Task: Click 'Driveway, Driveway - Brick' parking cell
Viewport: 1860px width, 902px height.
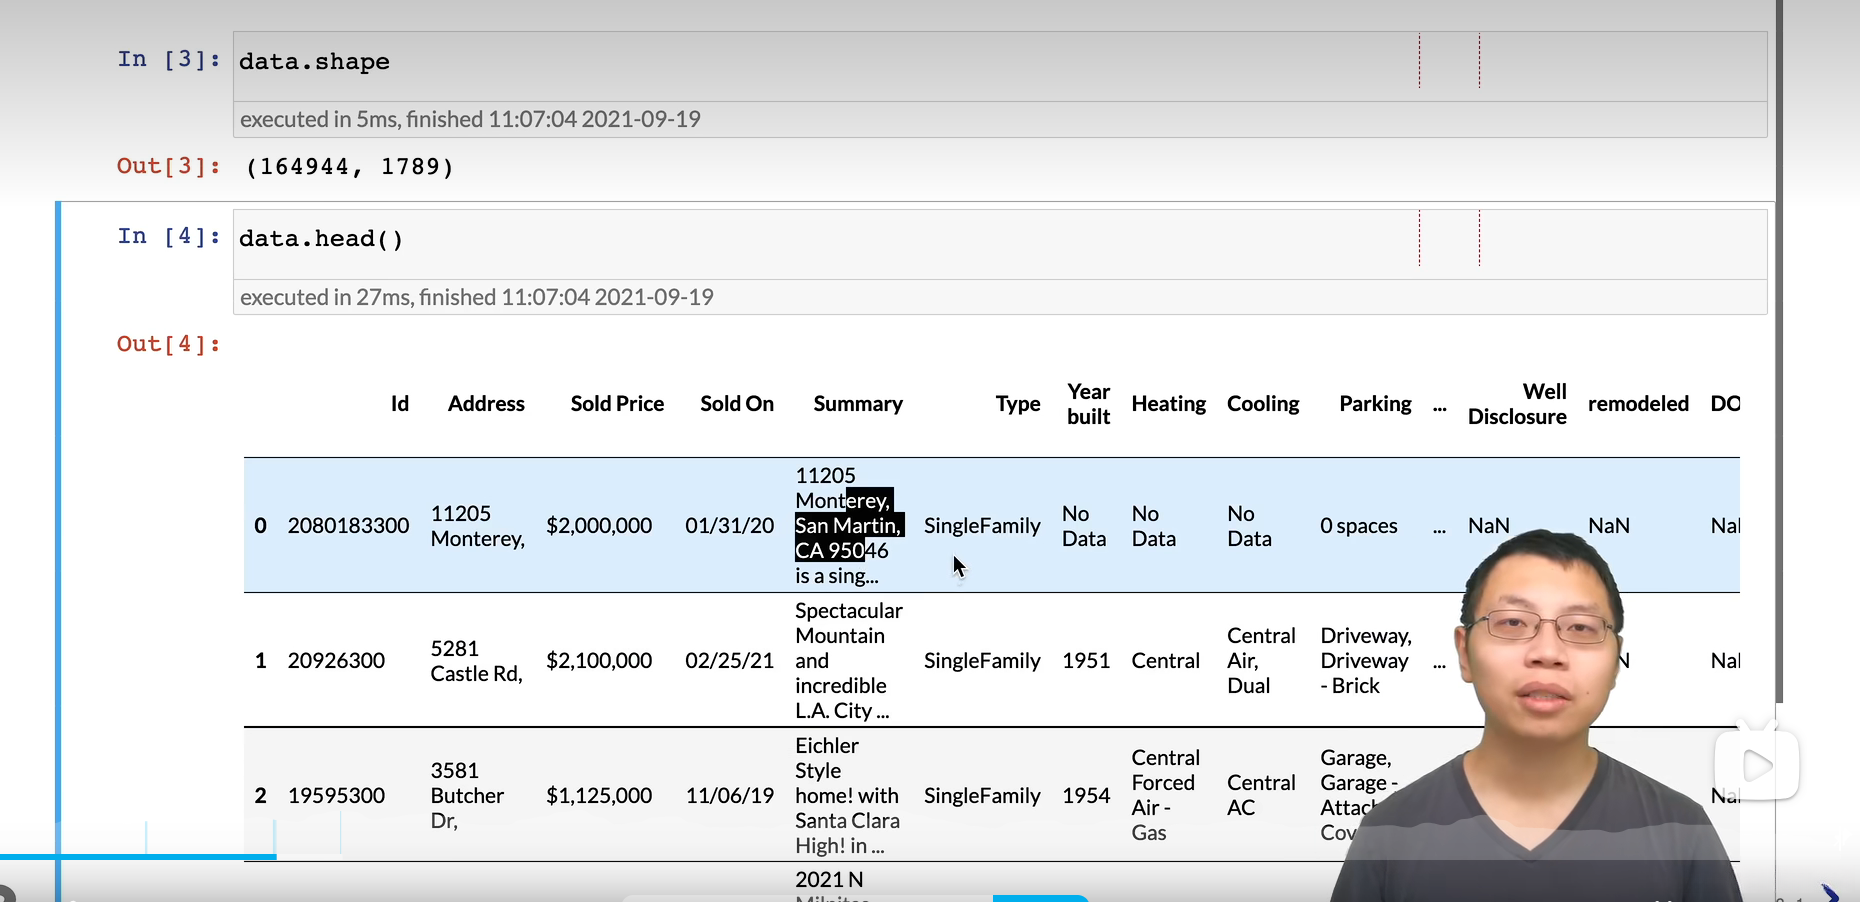Action: coord(1366,661)
